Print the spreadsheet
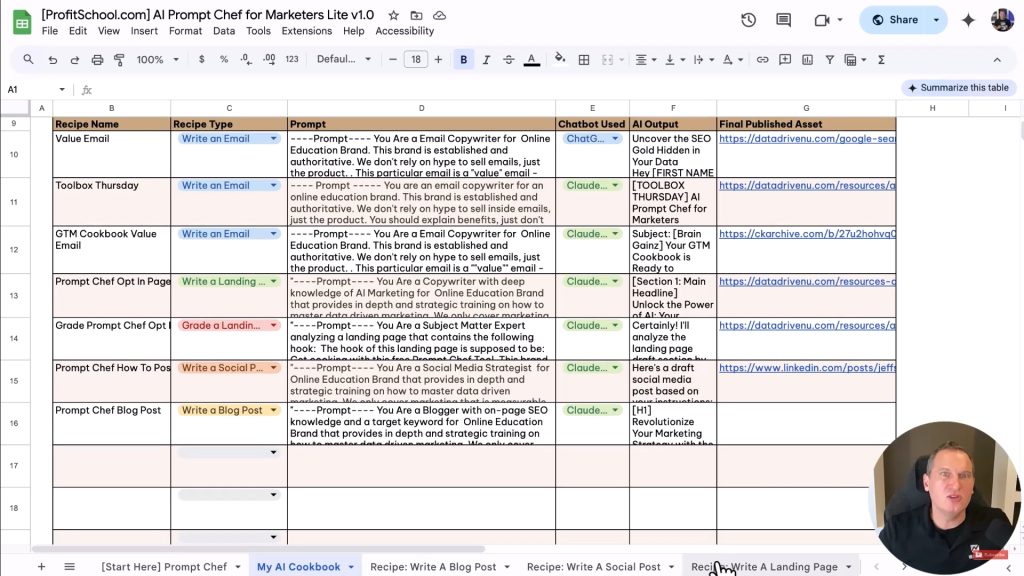This screenshot has height=576, width=1024. click(x=97, y=59)
